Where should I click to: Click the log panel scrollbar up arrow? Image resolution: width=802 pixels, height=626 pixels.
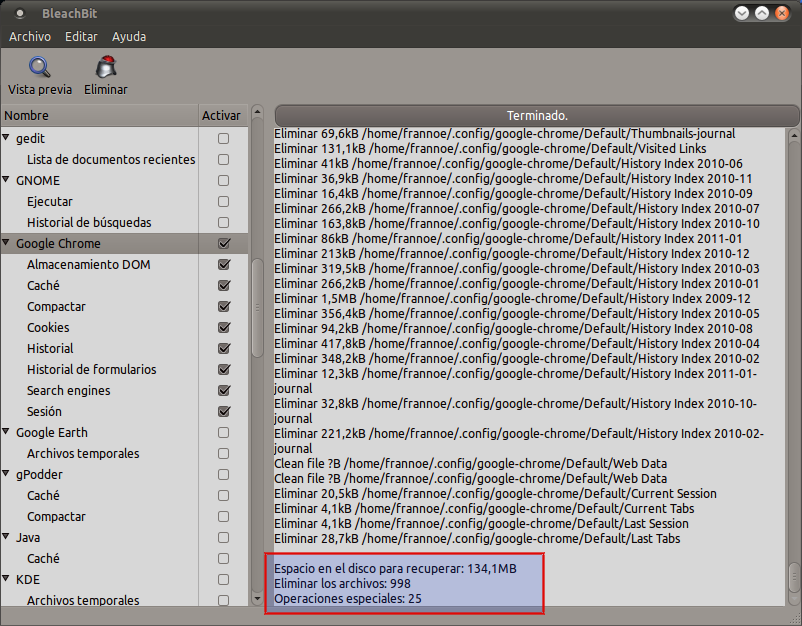[794, 136]
